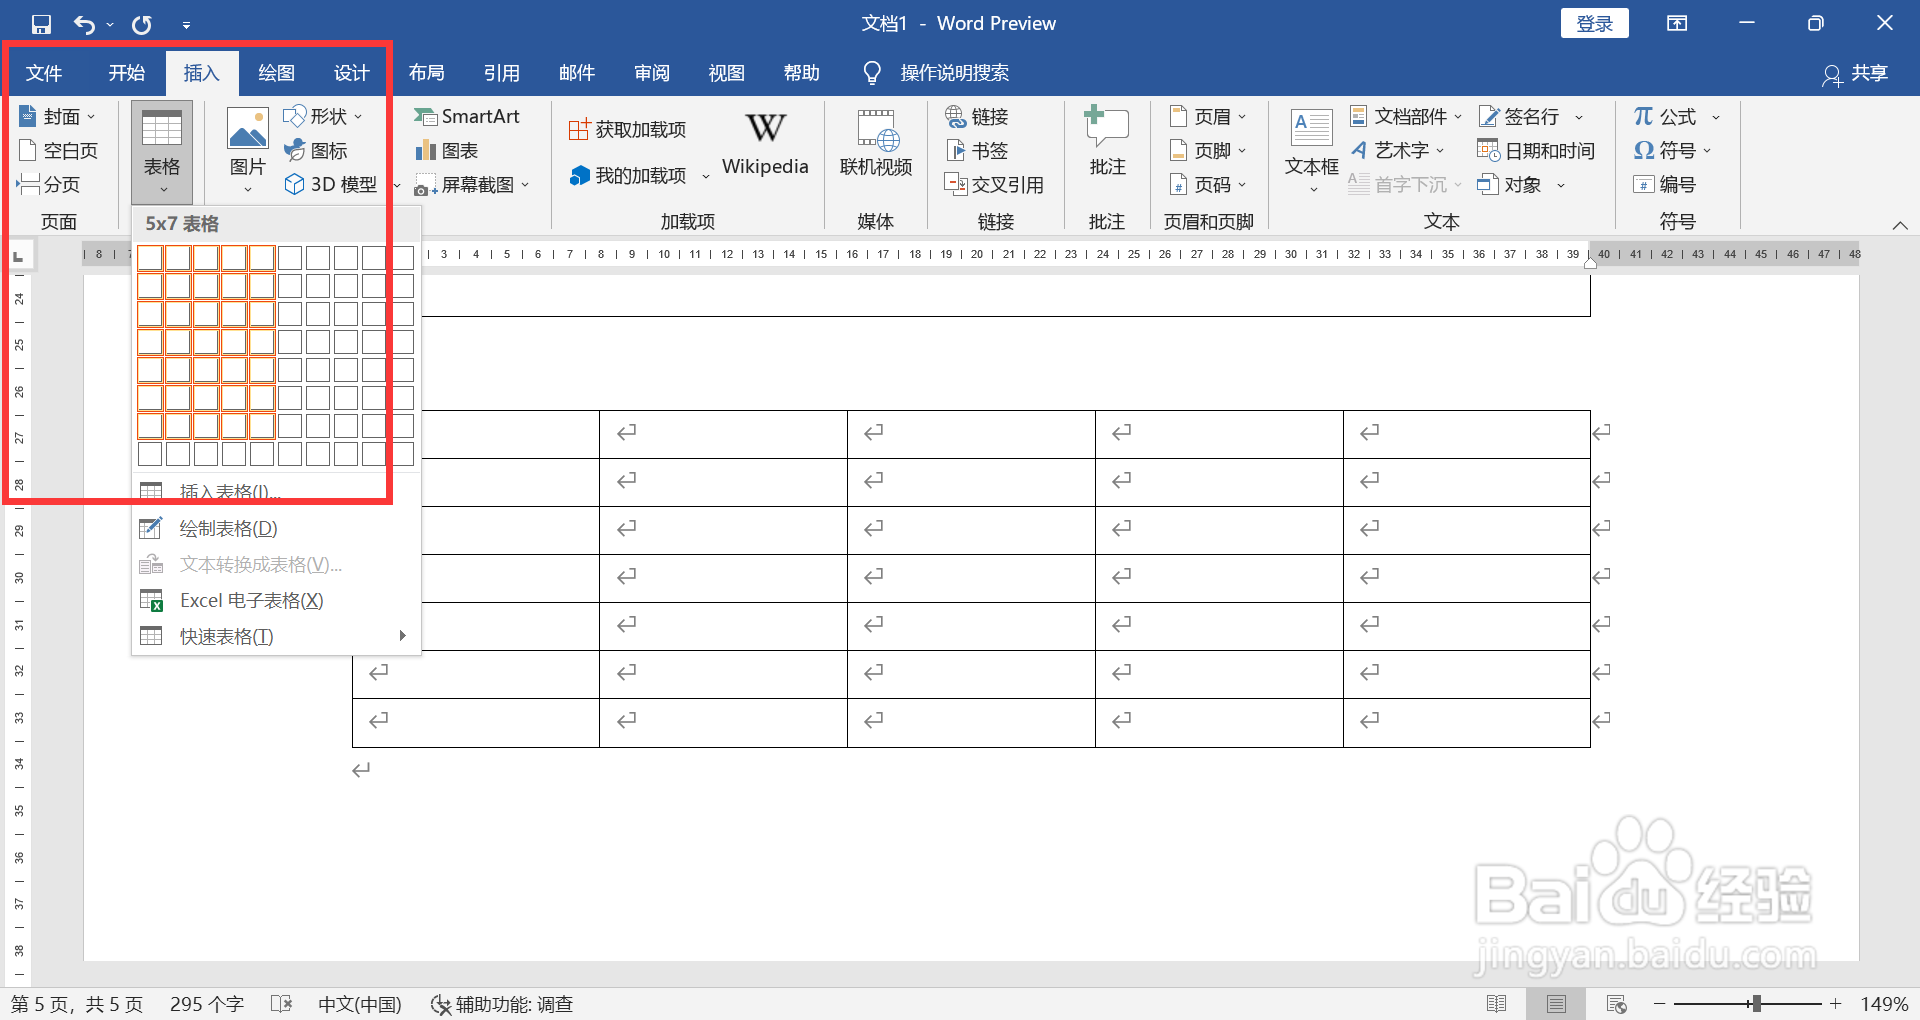Viewport: 1920px width, 1020px height.
Task: Insert a 链接 hyperlink
Action: (x=977, y=117)
